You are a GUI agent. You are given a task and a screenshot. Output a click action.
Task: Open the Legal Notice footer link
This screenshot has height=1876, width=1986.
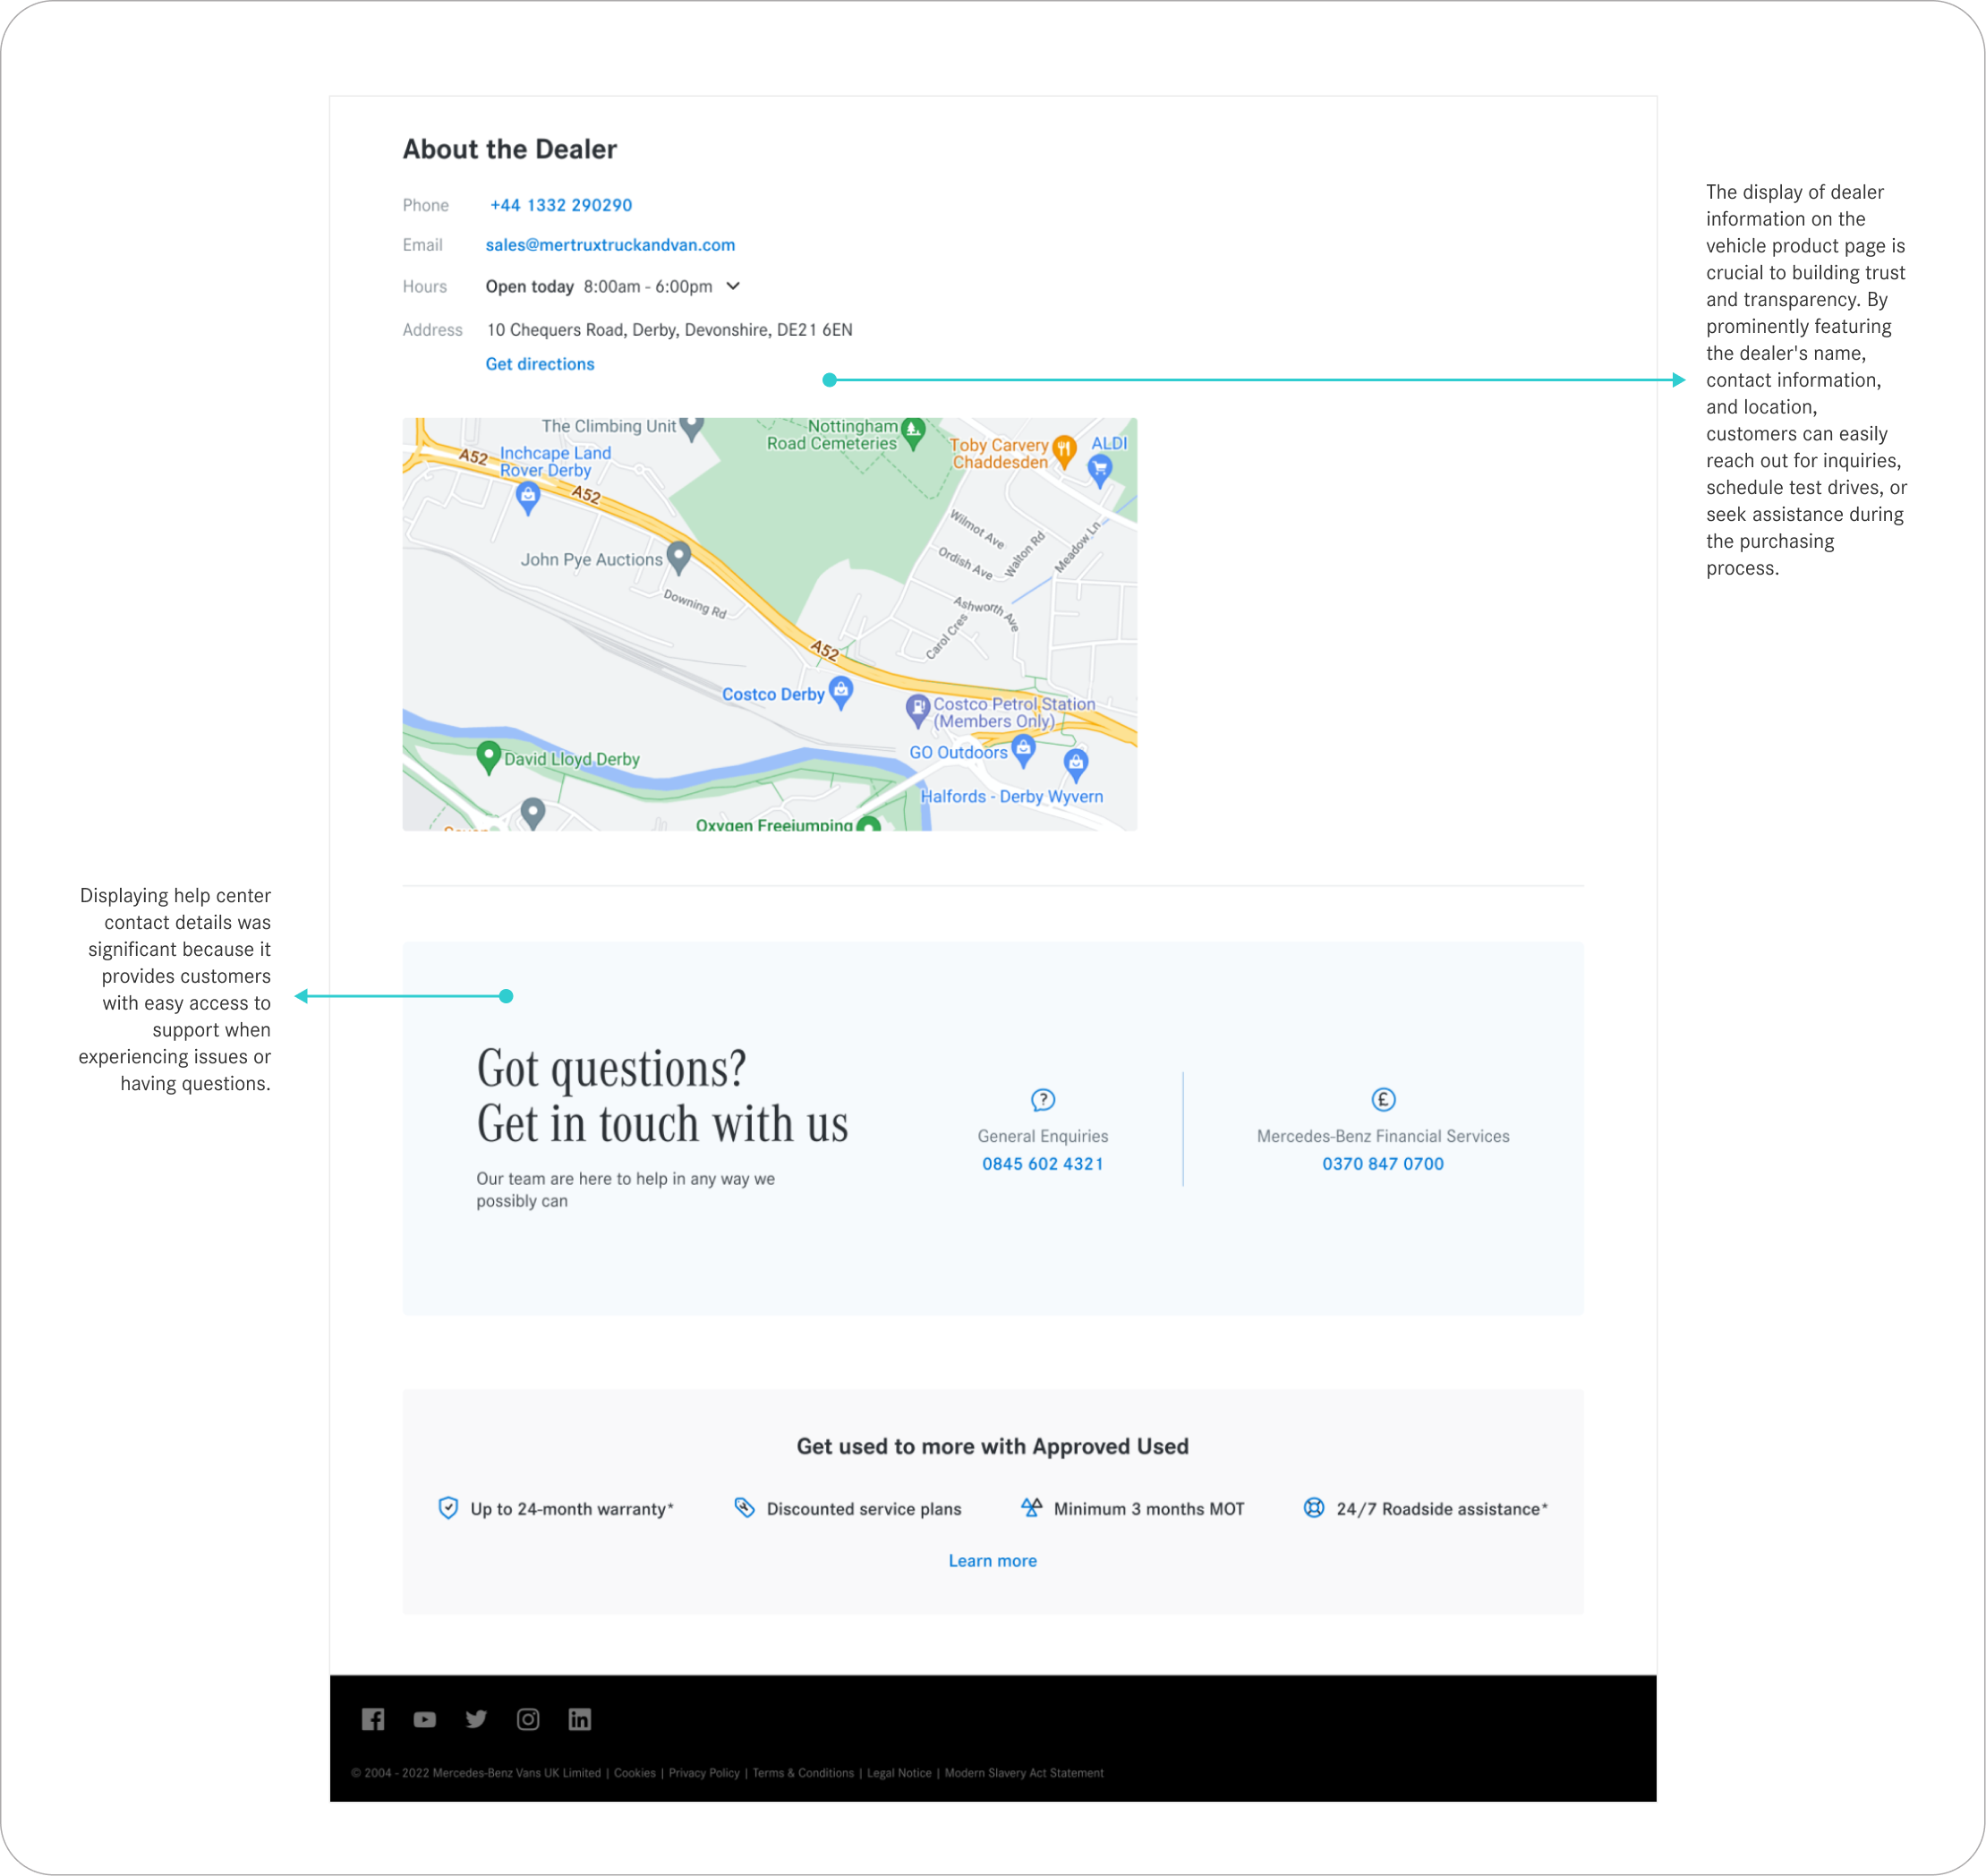(x=899, y=1773)
